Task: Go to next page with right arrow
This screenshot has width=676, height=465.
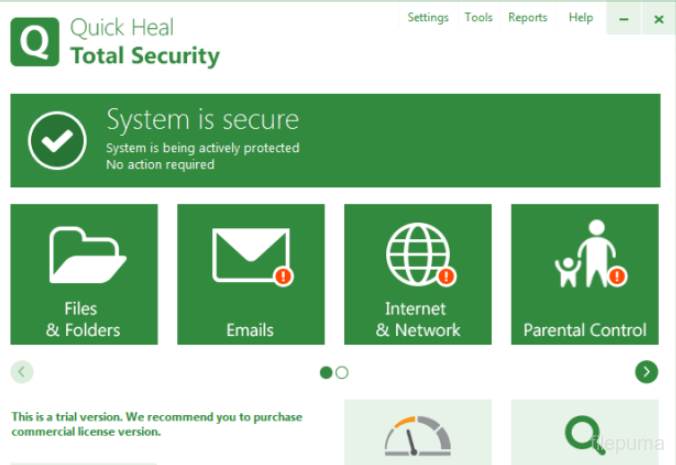Action: coord(646,372)
